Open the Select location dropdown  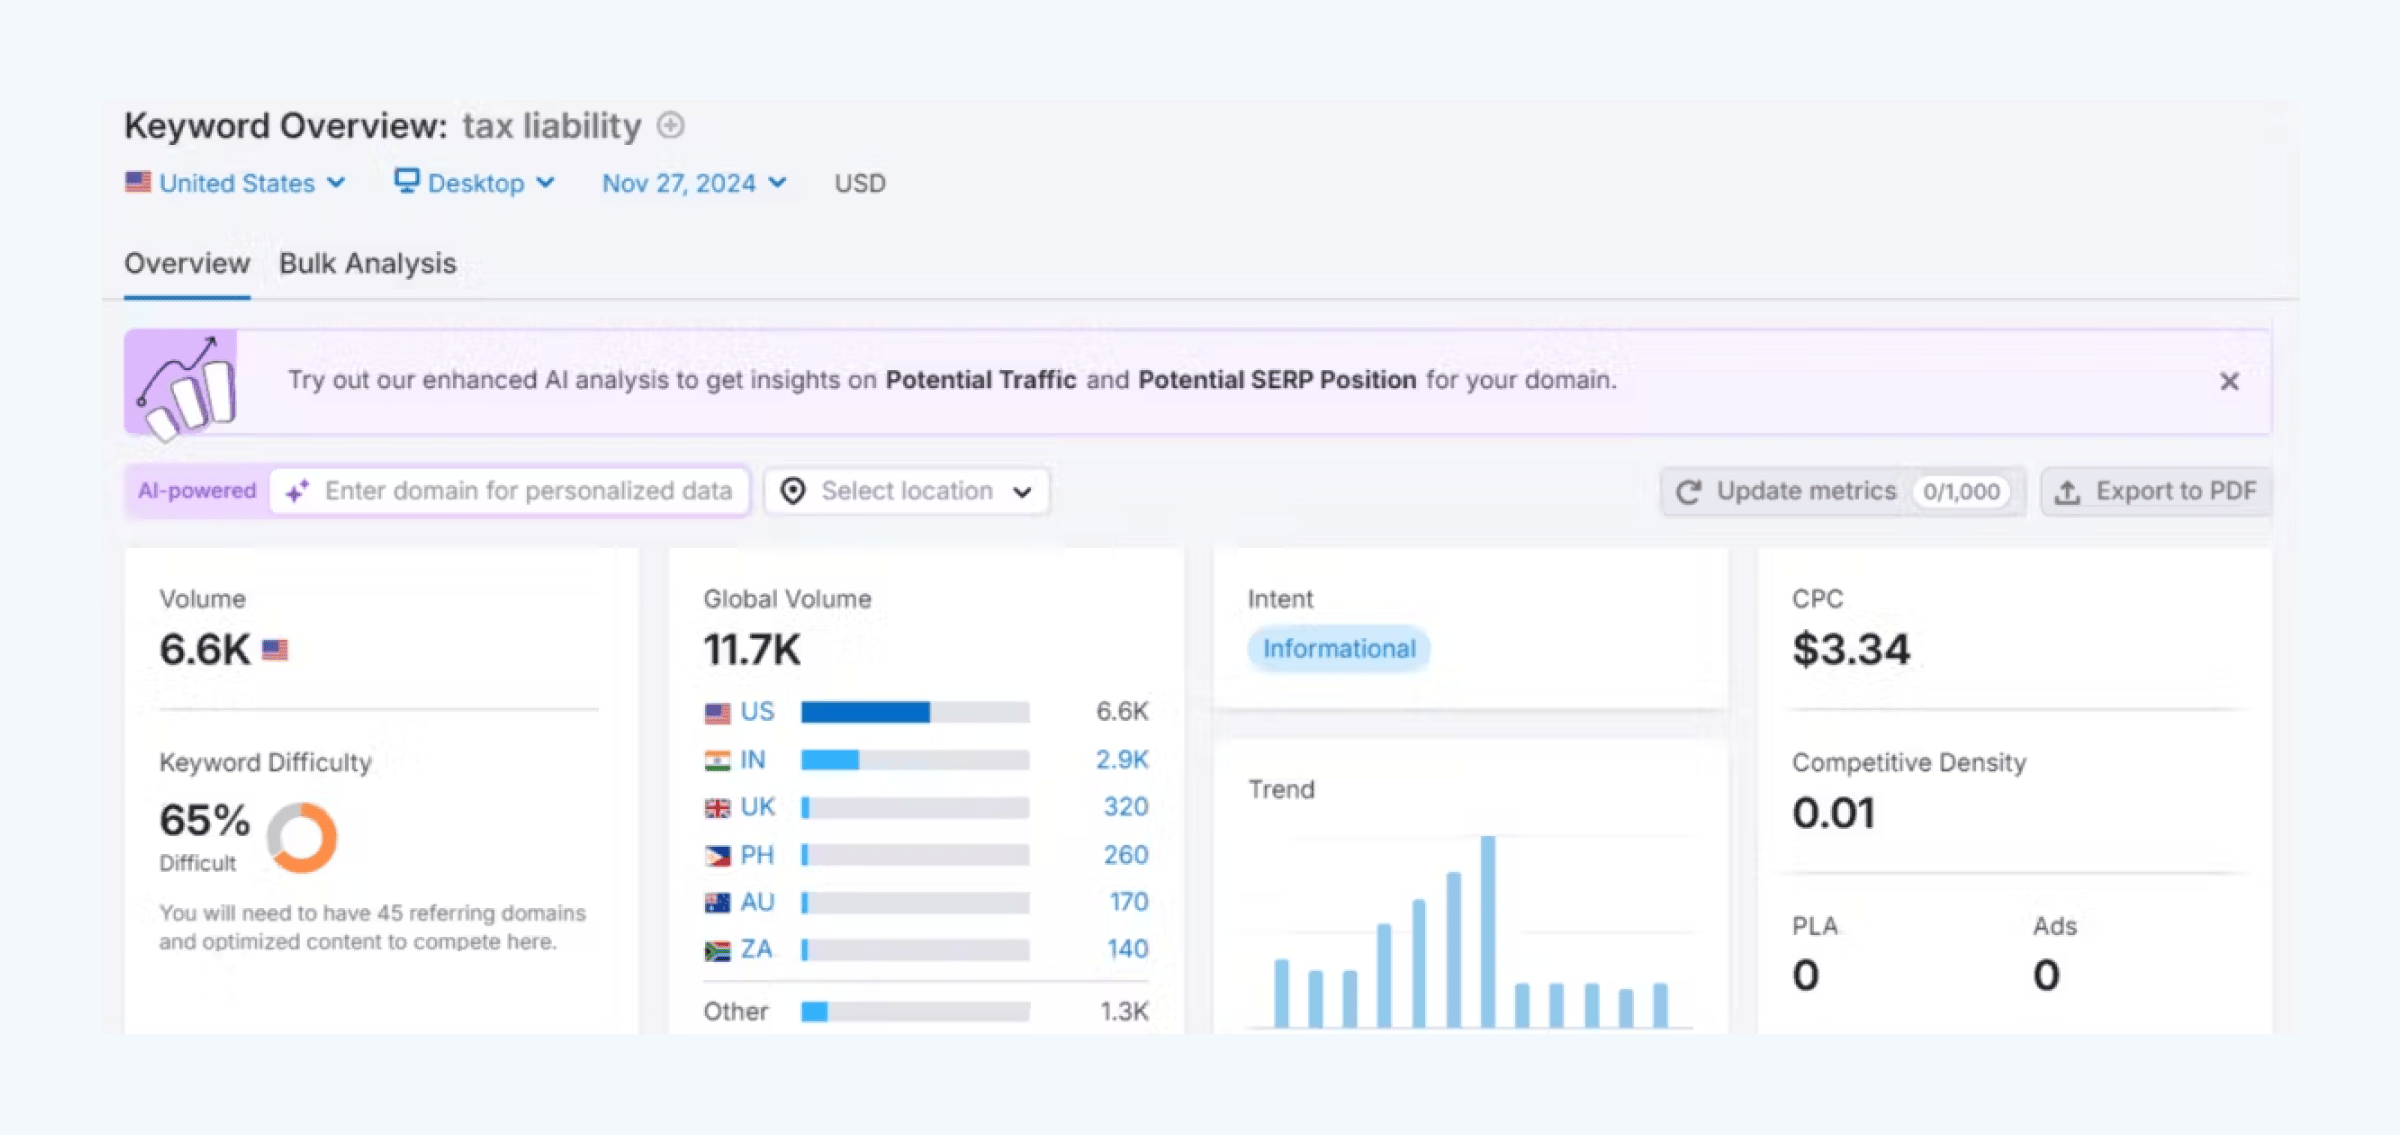[x=907, y=491]
